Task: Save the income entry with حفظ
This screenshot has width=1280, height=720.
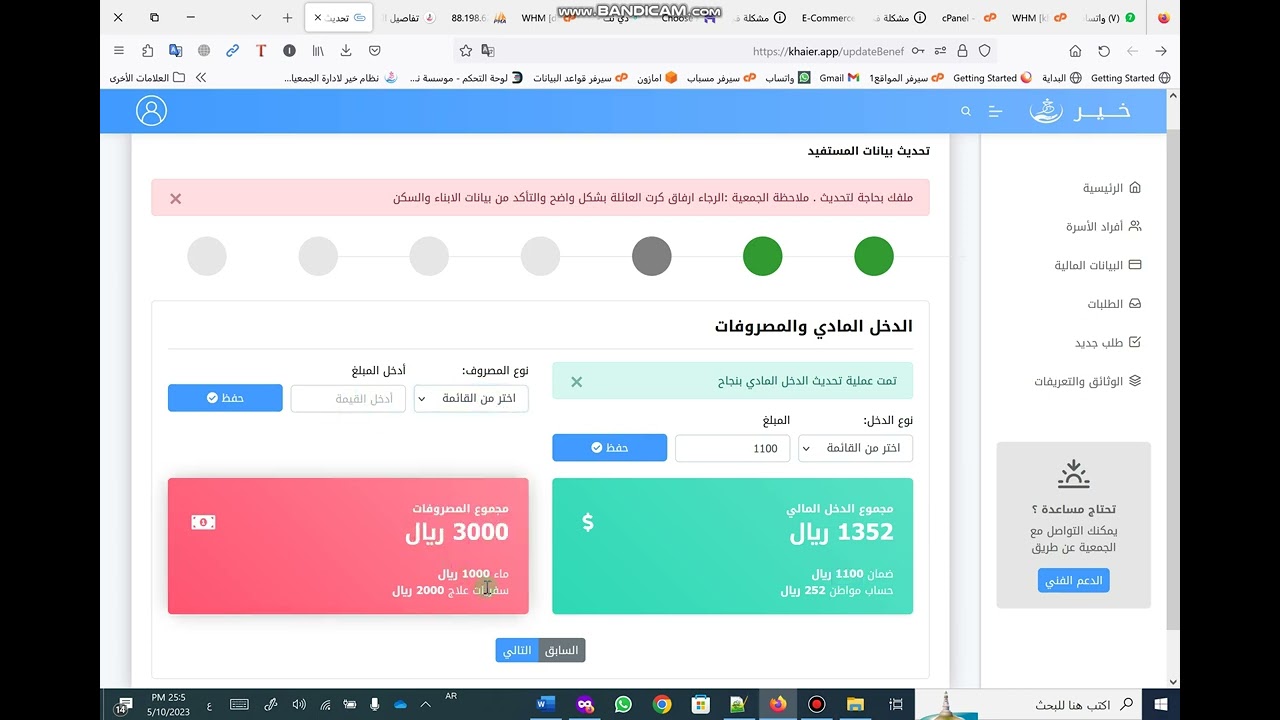Action: point(609,448)
